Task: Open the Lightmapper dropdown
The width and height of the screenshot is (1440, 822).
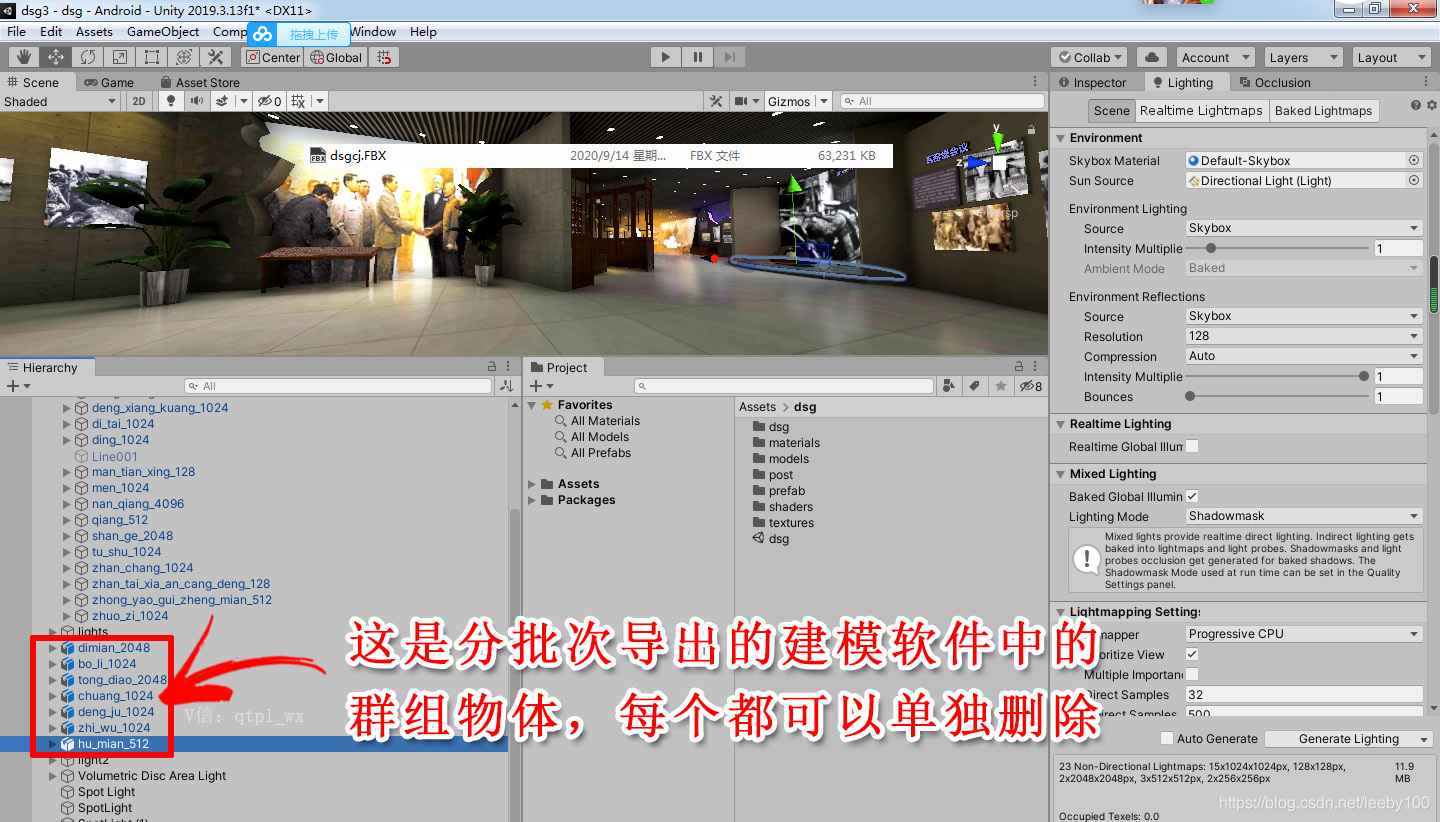Action: tap(1303, 633)
